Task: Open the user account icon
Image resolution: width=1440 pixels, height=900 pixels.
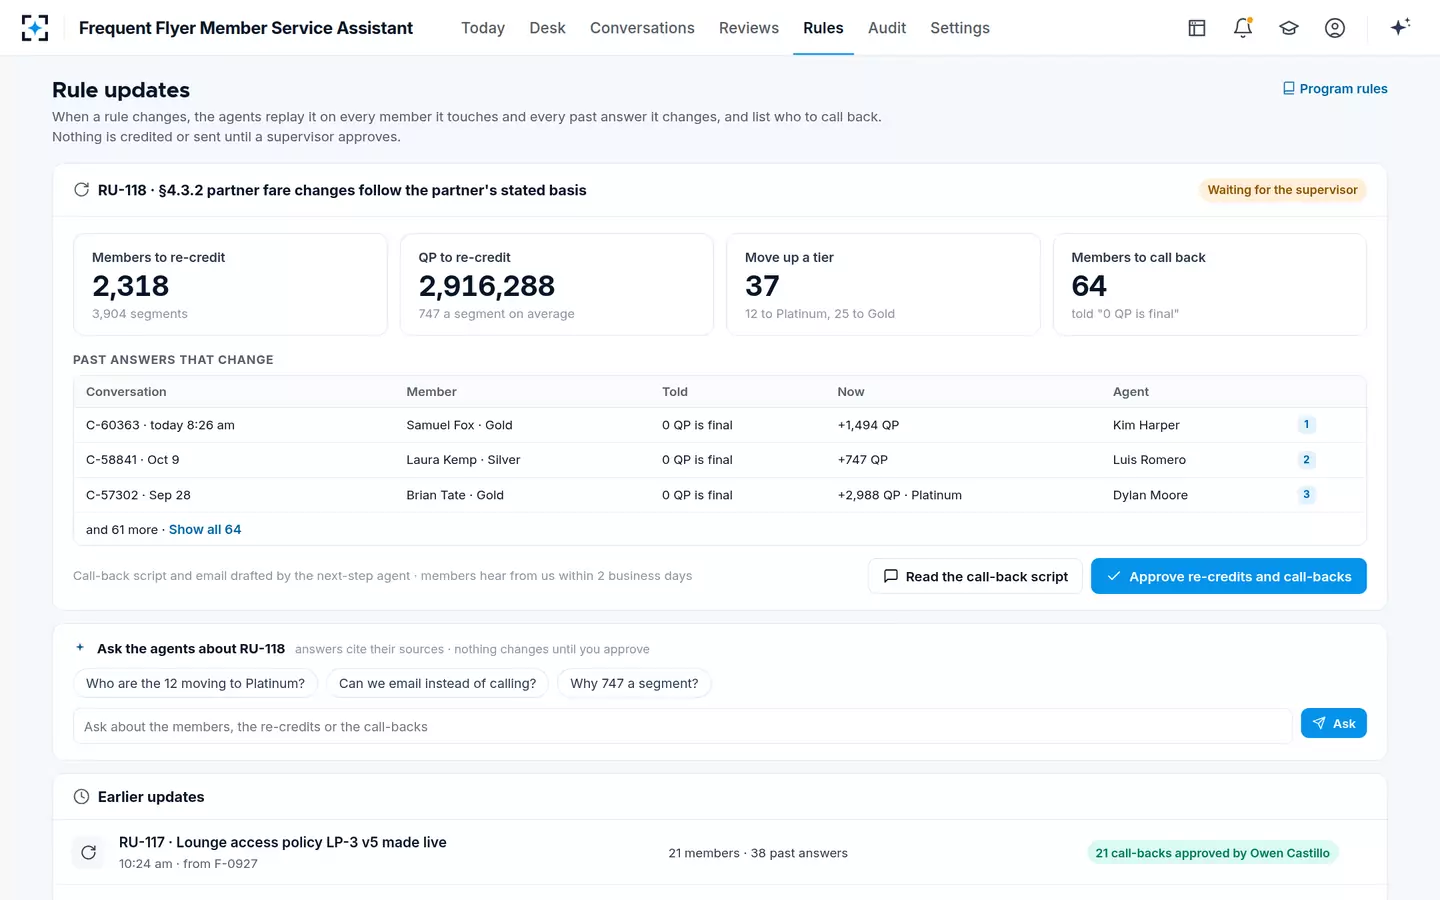Action: click(x=1335, y=28)
